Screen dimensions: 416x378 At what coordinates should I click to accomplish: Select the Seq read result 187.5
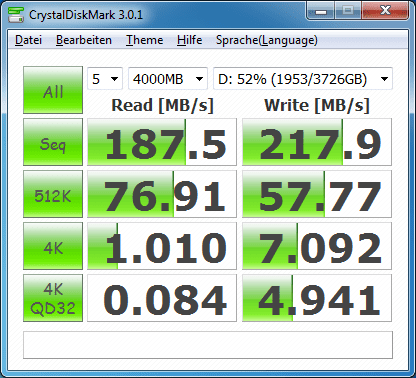(x=162, y=142)
